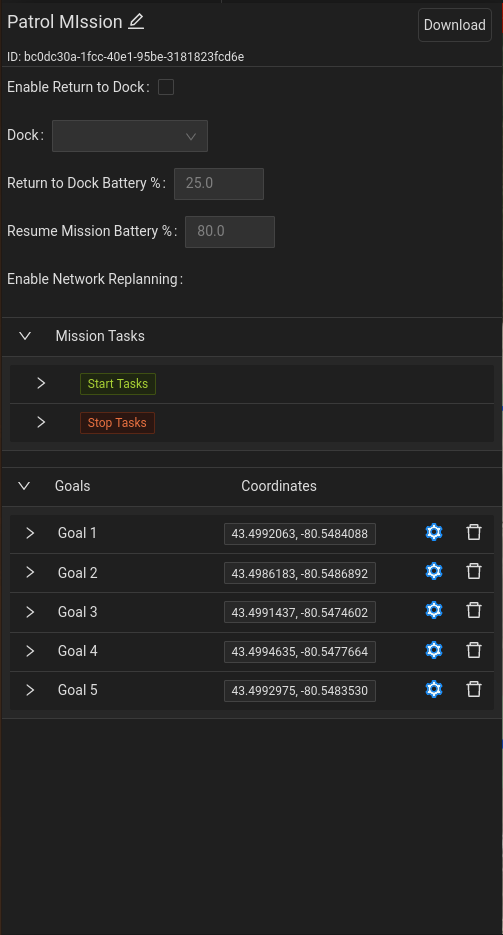The height and width of the screenshot is (935, 503).
Task: Open settings gear for Goal 2
Action: tap(434, 571)
